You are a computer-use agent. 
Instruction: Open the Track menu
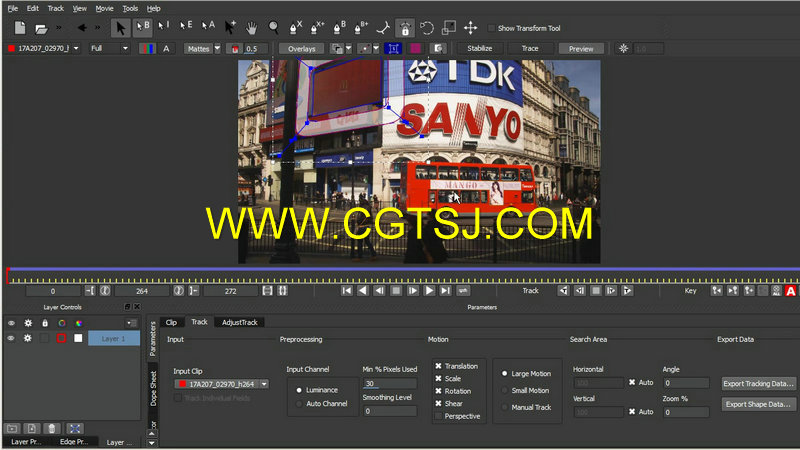(x=56, y=8)
